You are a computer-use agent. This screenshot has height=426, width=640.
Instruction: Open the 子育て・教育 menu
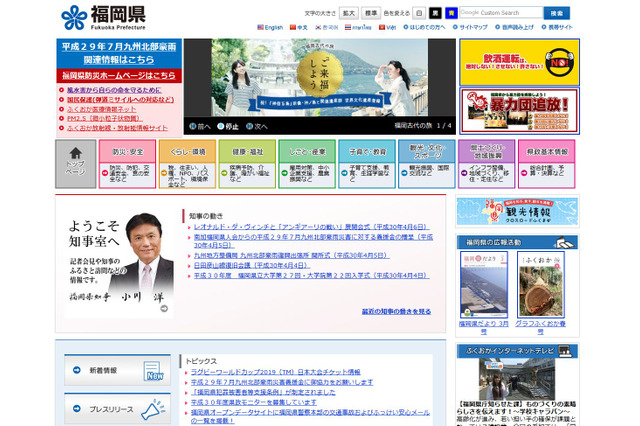tap(367, 152)
